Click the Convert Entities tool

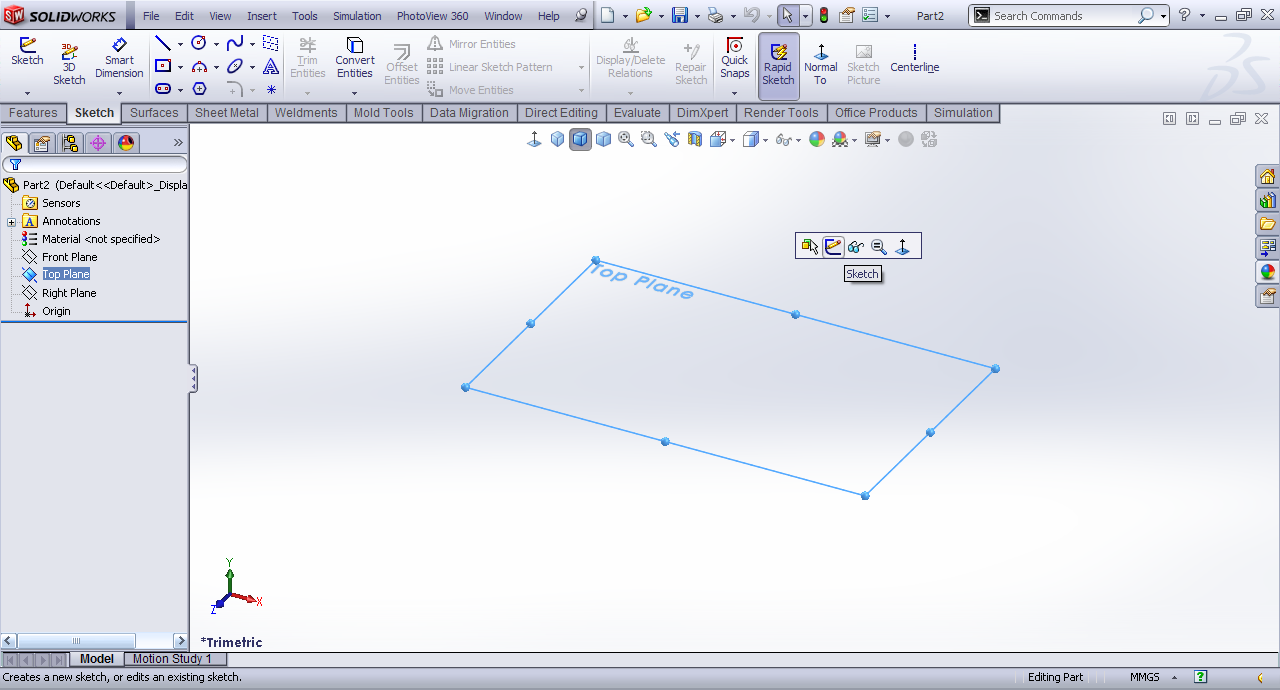pos(354,59)
